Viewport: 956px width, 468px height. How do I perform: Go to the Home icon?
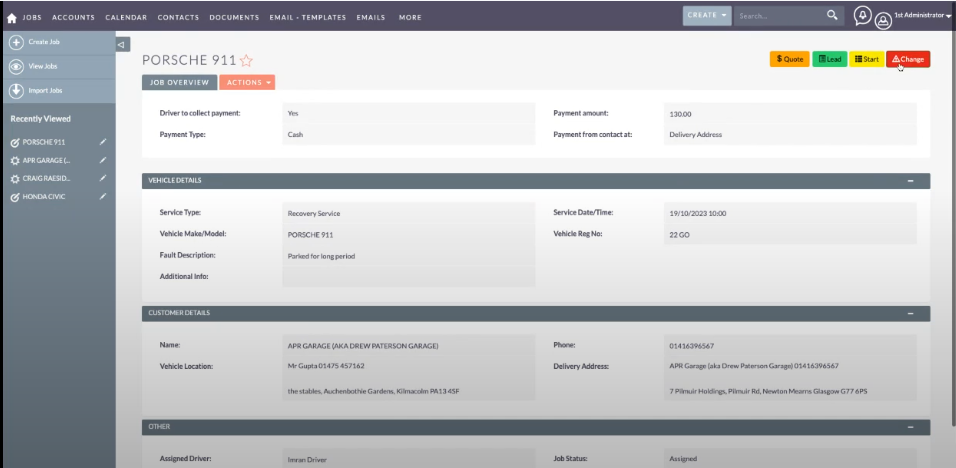(x=12, y=18)
